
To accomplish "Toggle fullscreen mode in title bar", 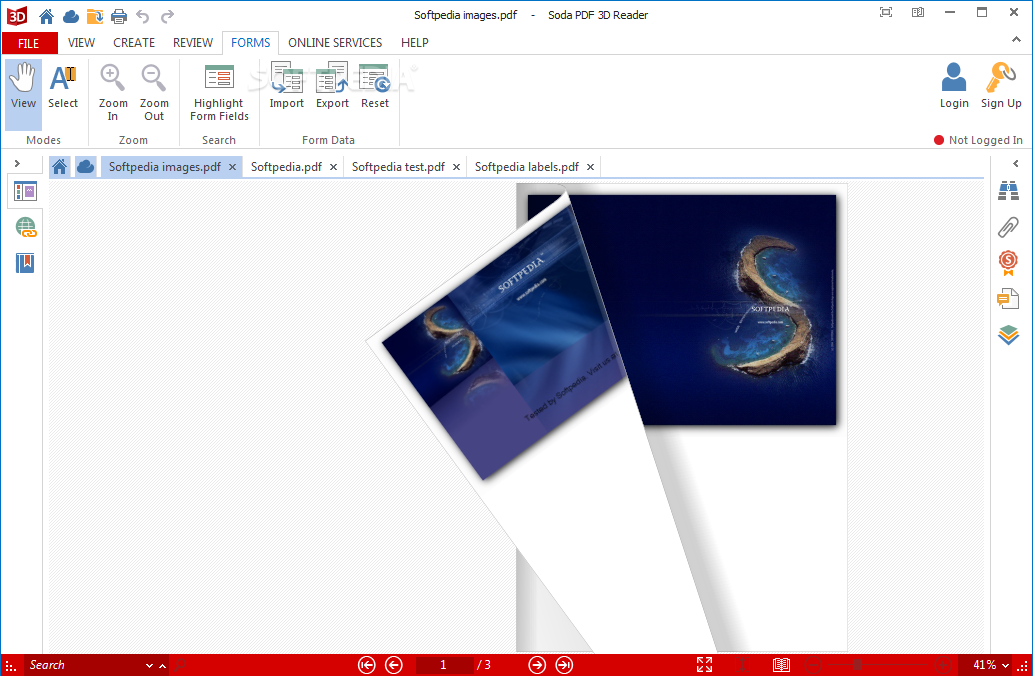I will 886,13.
